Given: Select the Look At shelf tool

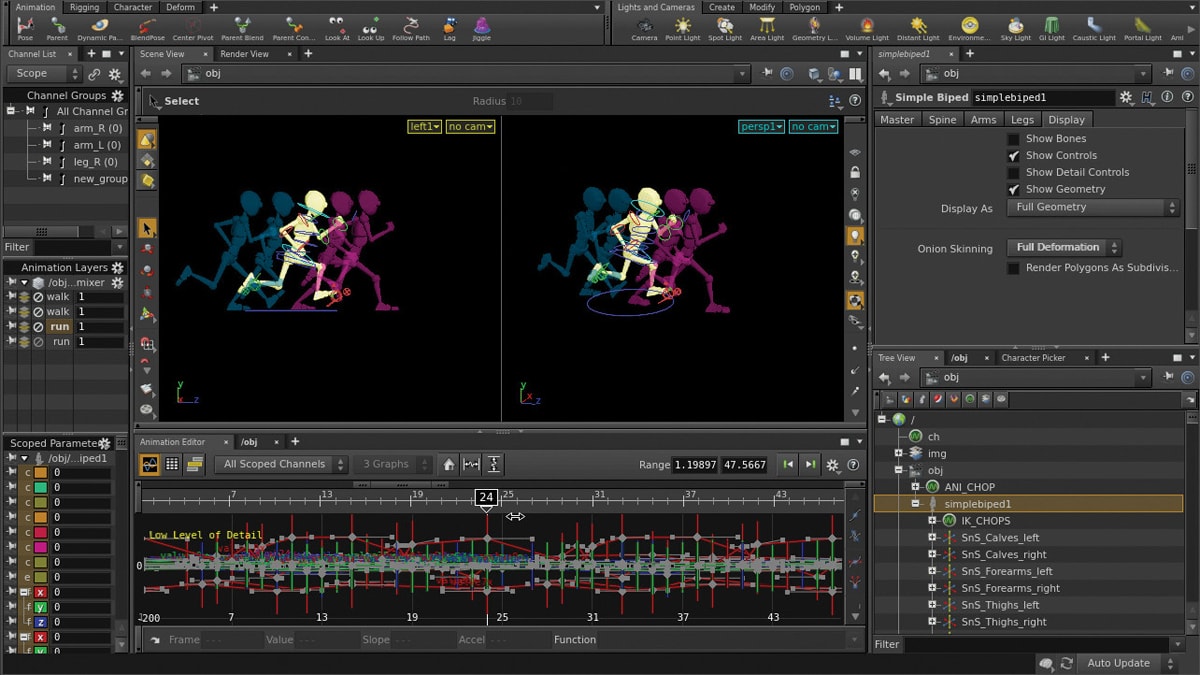Looking at the screenshot, I should pyautogui.click(x=337, y=25).
